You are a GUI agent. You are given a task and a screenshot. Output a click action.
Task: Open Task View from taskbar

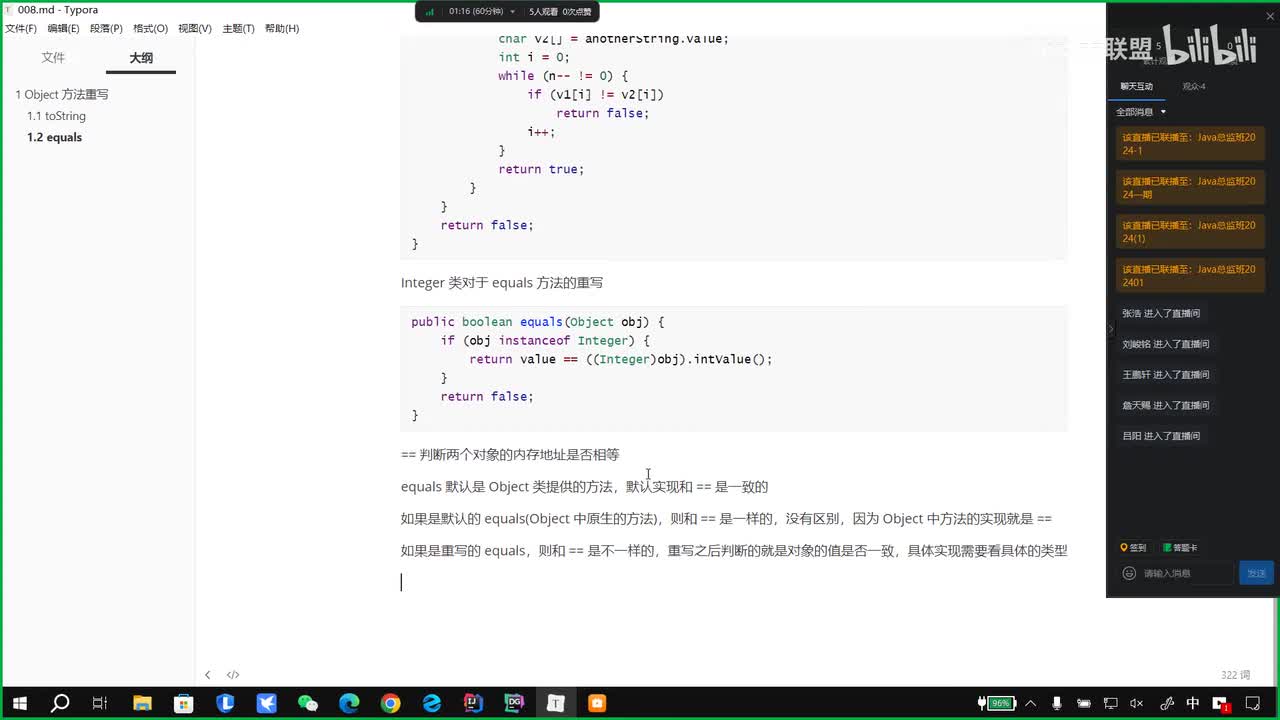coord(100,703)
